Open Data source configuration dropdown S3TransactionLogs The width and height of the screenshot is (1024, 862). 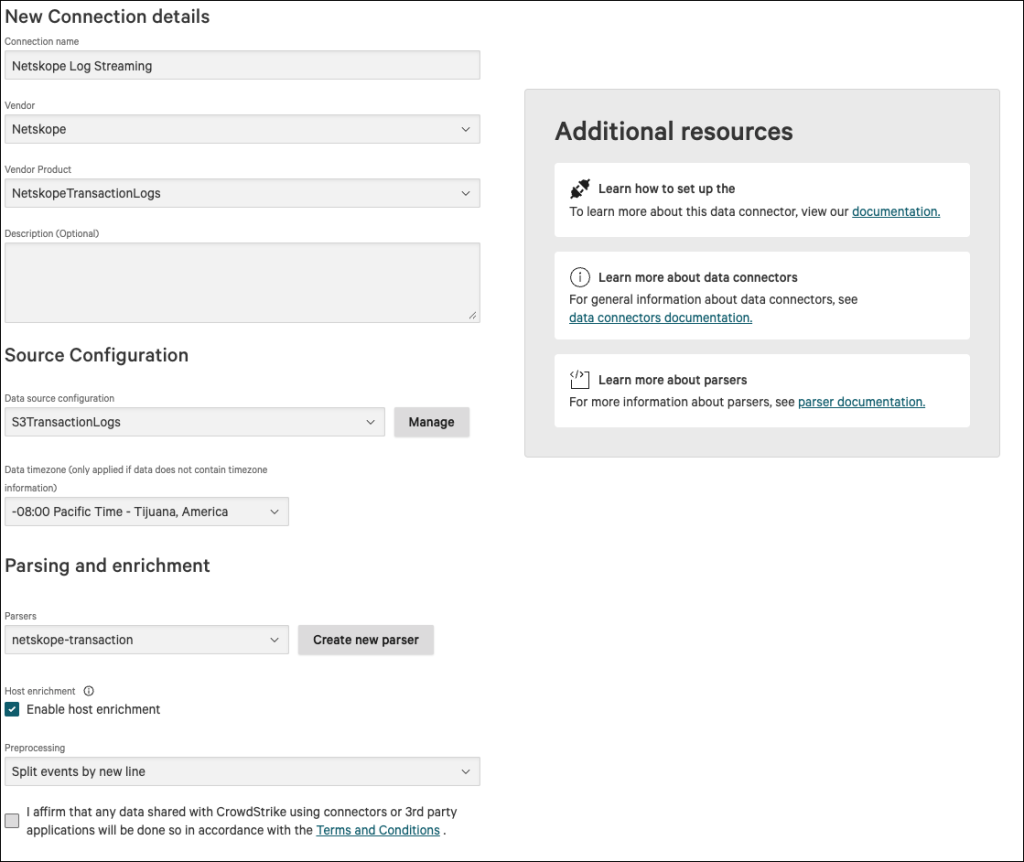pyautogui.click(x=195, y=422)
